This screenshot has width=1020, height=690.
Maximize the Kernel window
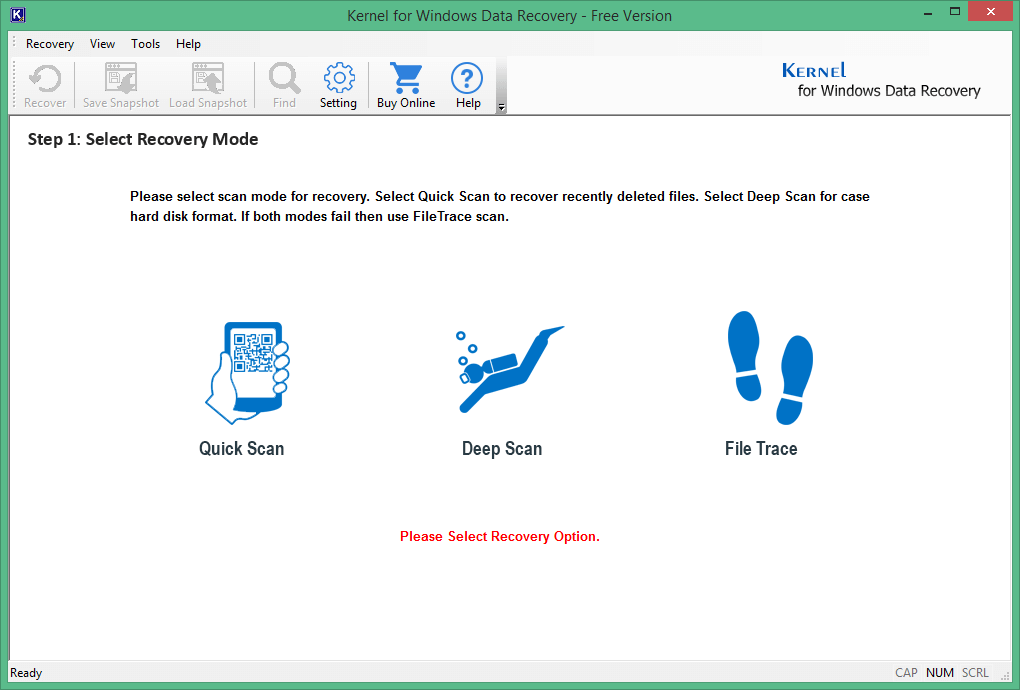click(955, 12)
